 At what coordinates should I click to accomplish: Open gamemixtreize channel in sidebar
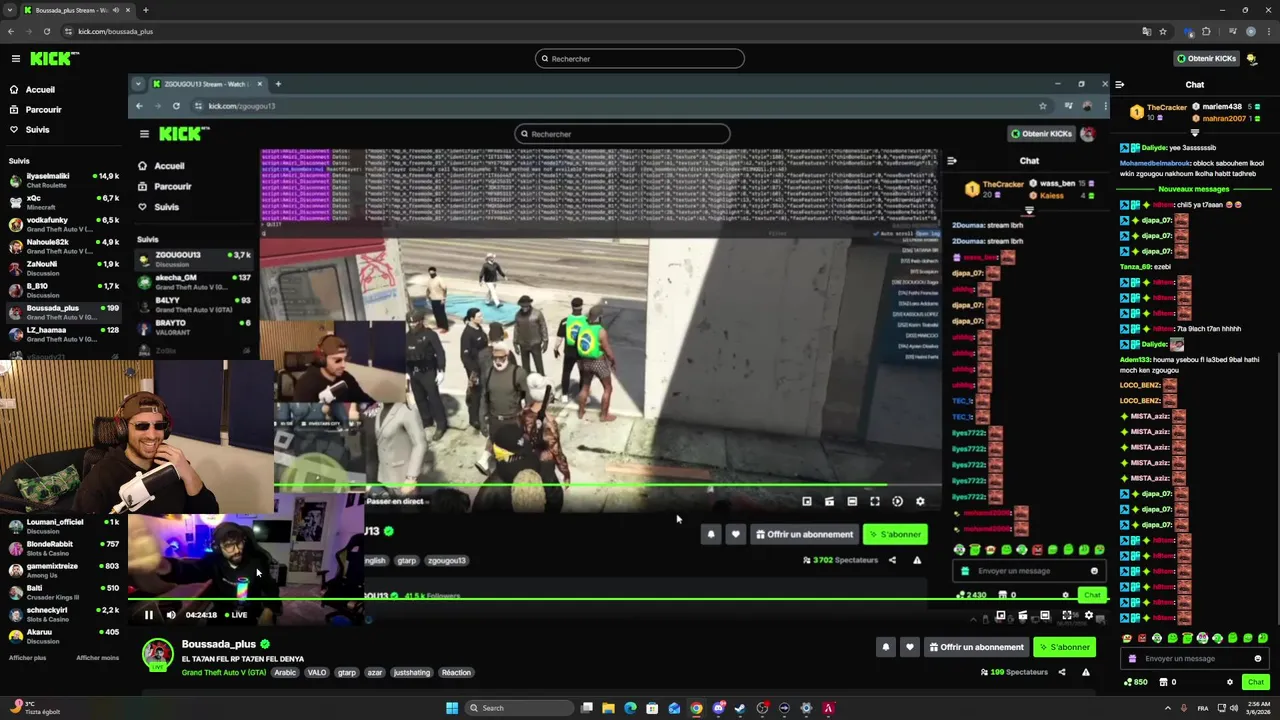tap(64, 570)
